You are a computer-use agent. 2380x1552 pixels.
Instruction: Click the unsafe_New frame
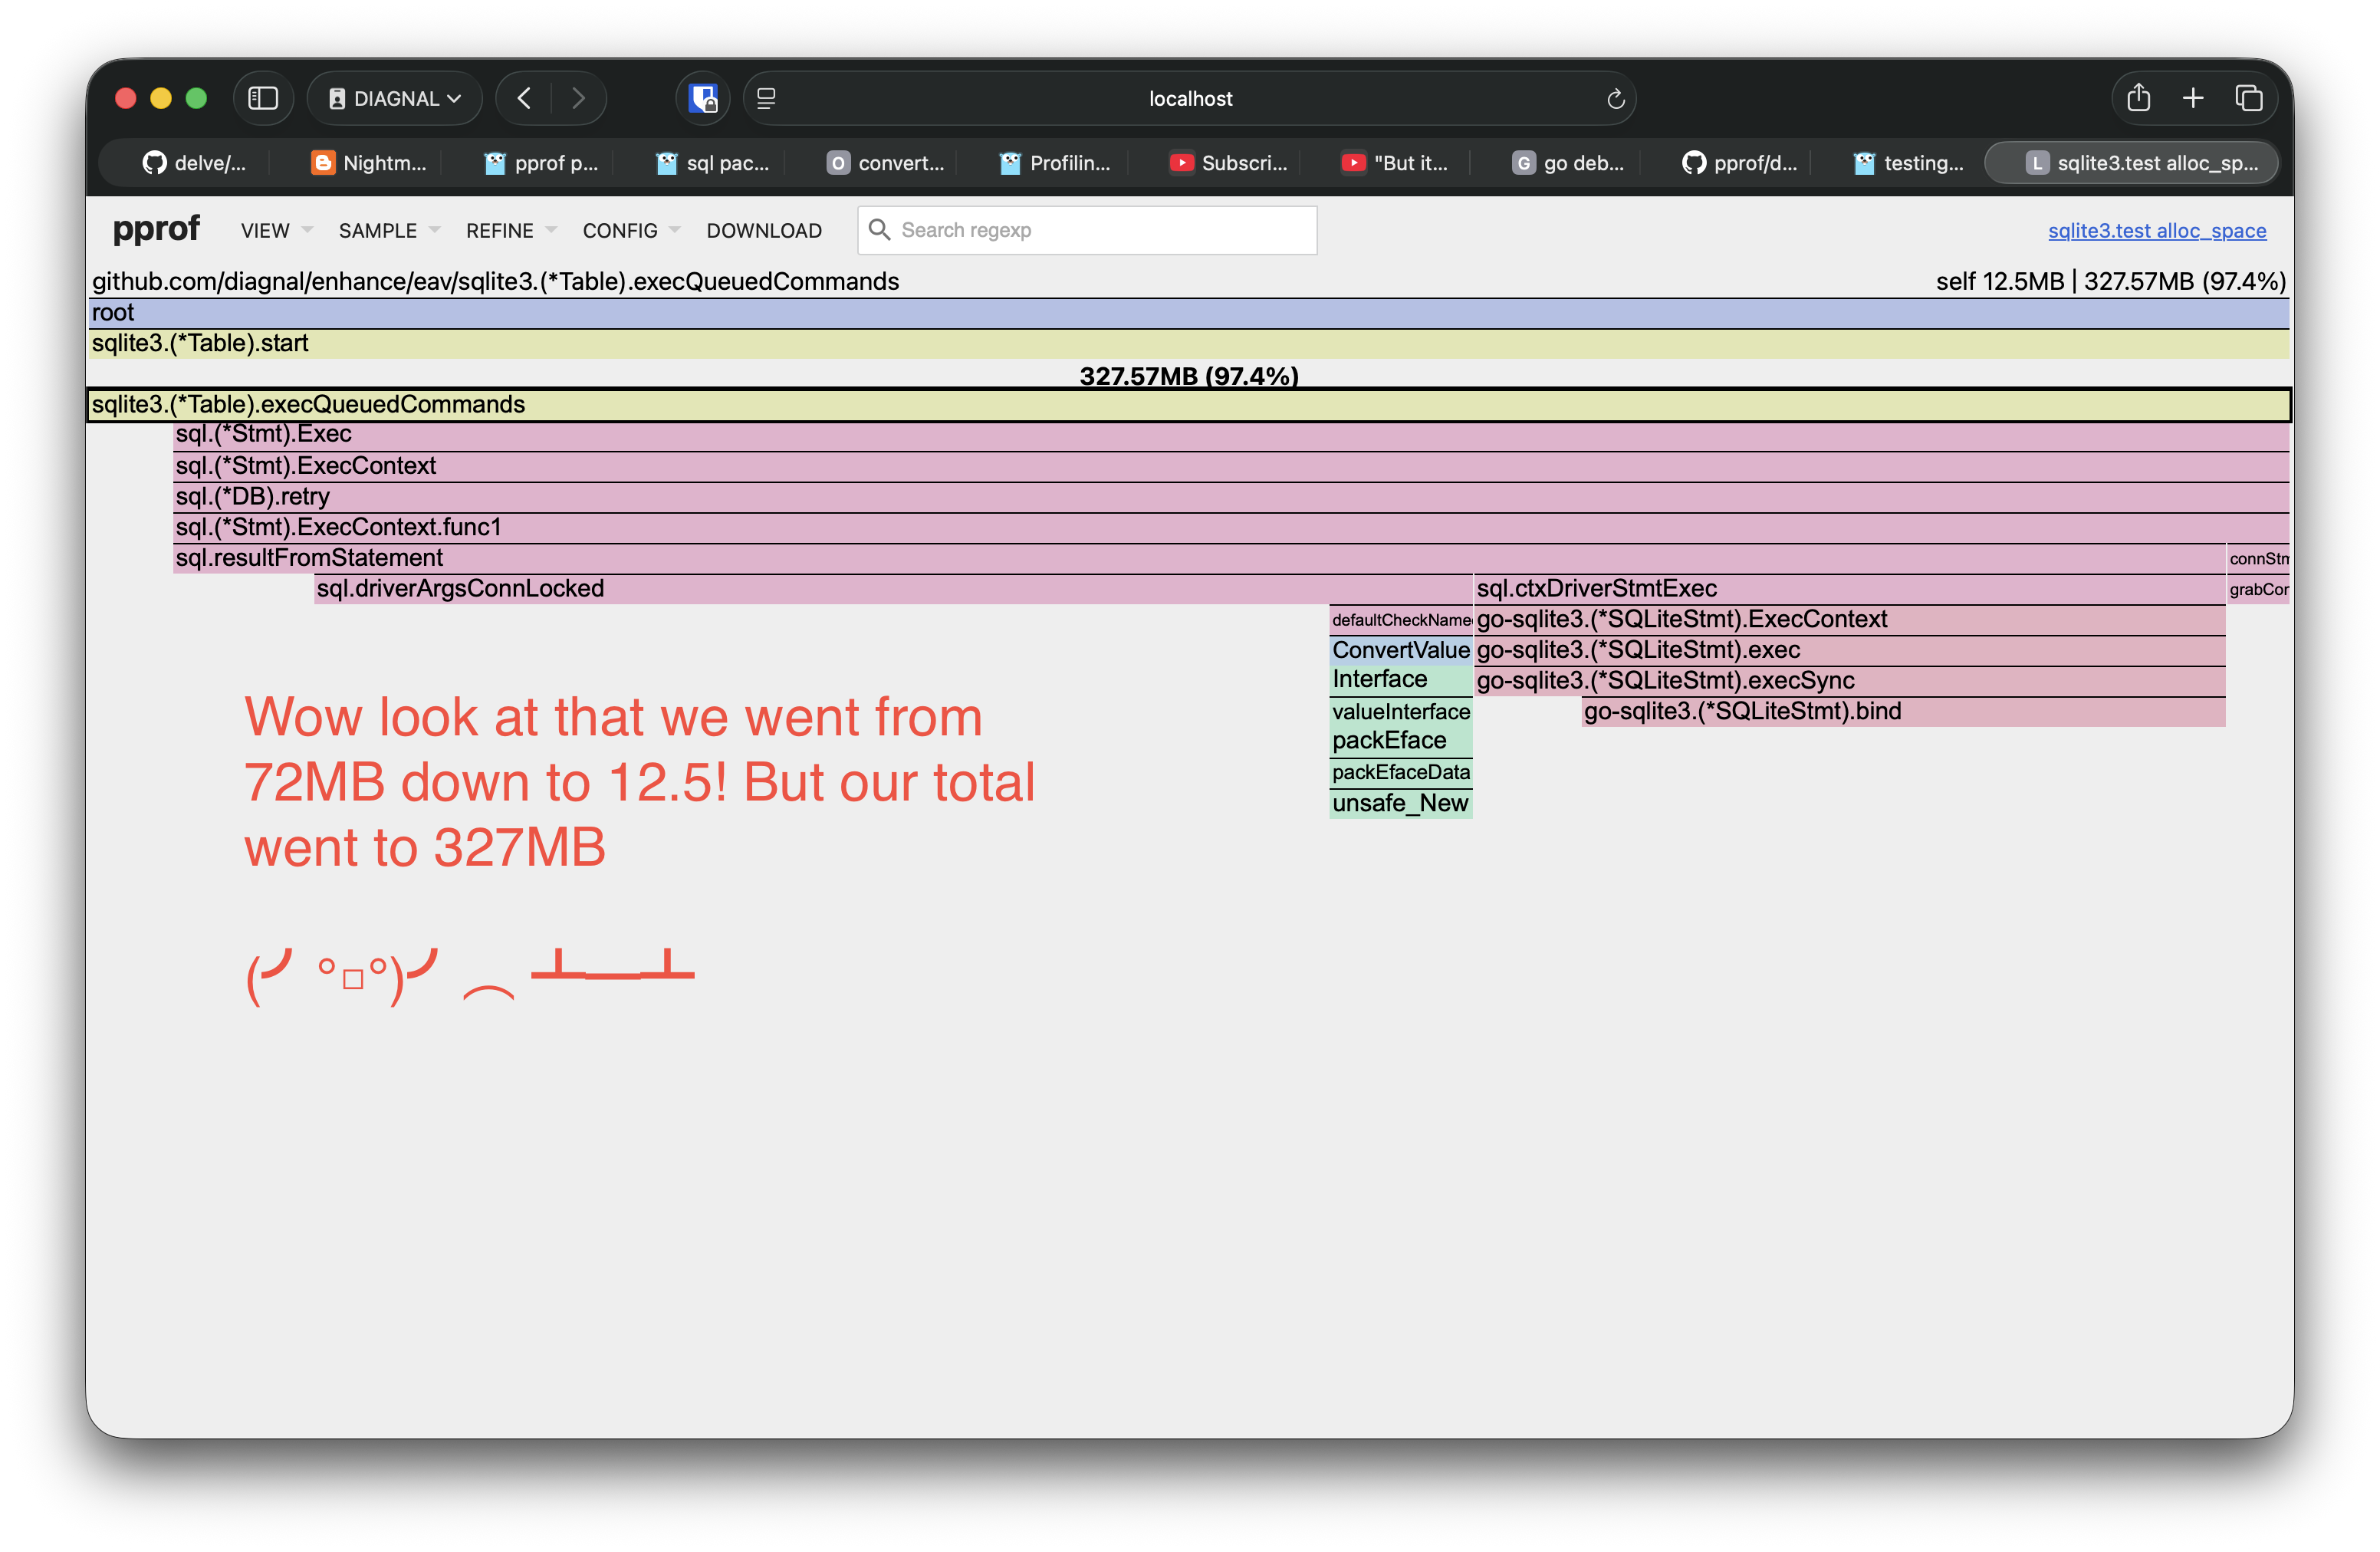pyautogui.click(x=1401, y=804)
